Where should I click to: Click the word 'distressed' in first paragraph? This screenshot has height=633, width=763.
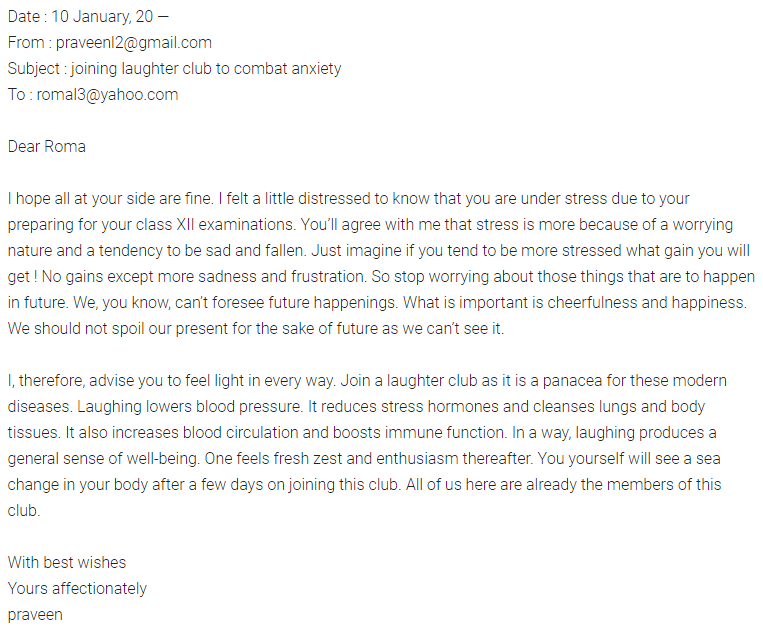point(334,199)
